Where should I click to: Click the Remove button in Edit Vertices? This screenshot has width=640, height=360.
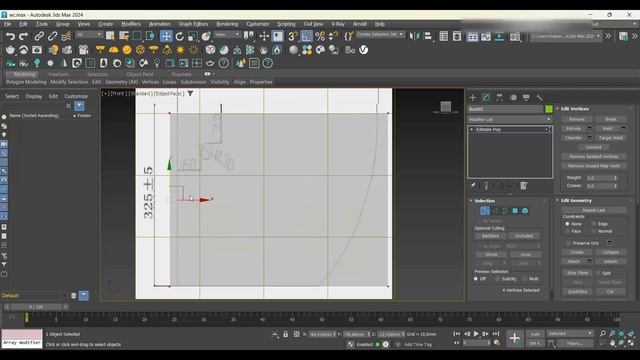(x=576, y=119)
